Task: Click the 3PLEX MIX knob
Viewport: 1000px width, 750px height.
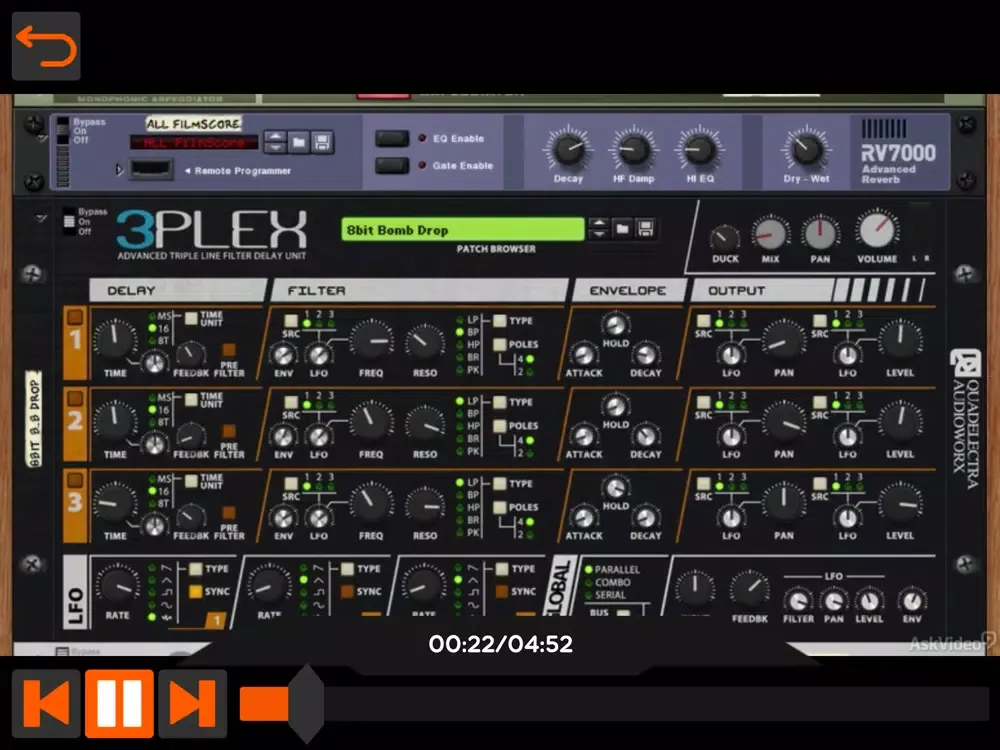Action: (770, 234)
